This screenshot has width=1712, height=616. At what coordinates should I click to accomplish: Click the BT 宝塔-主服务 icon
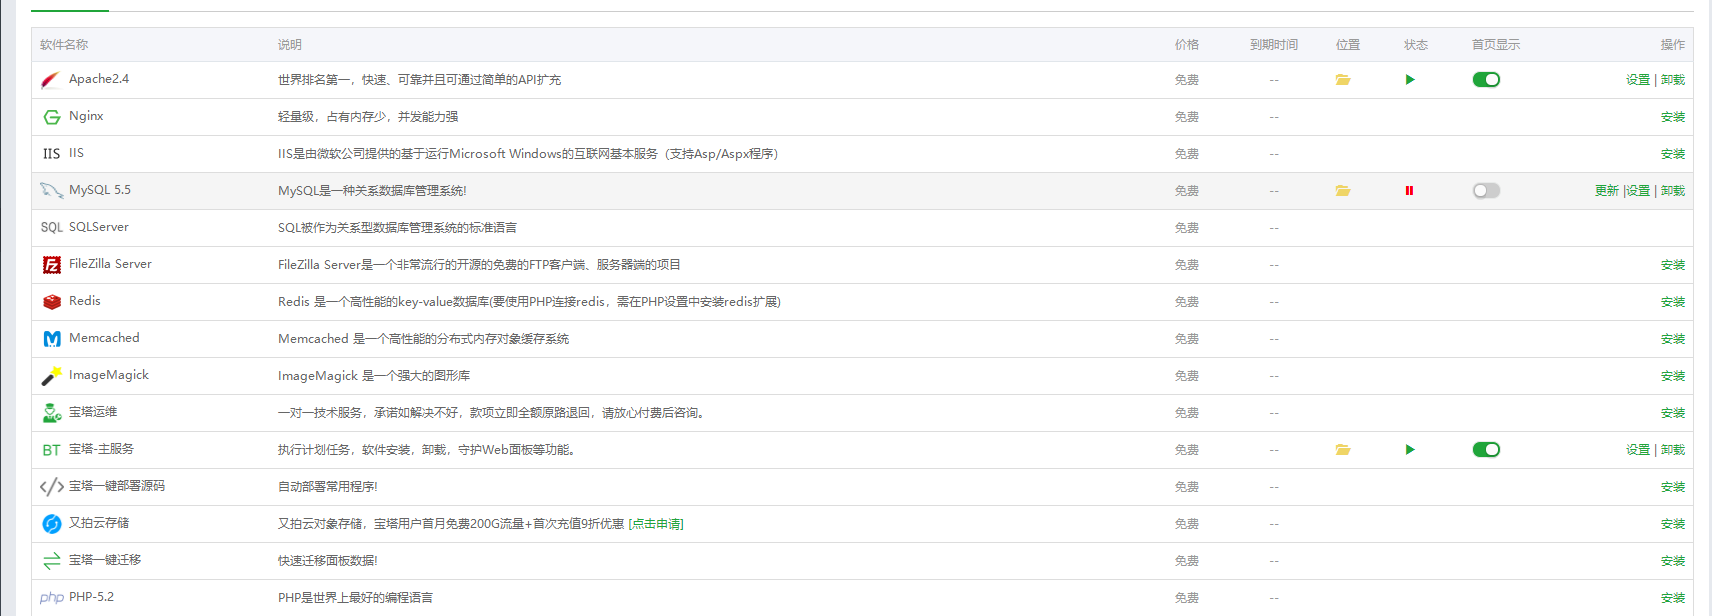(x=51, y=450)
